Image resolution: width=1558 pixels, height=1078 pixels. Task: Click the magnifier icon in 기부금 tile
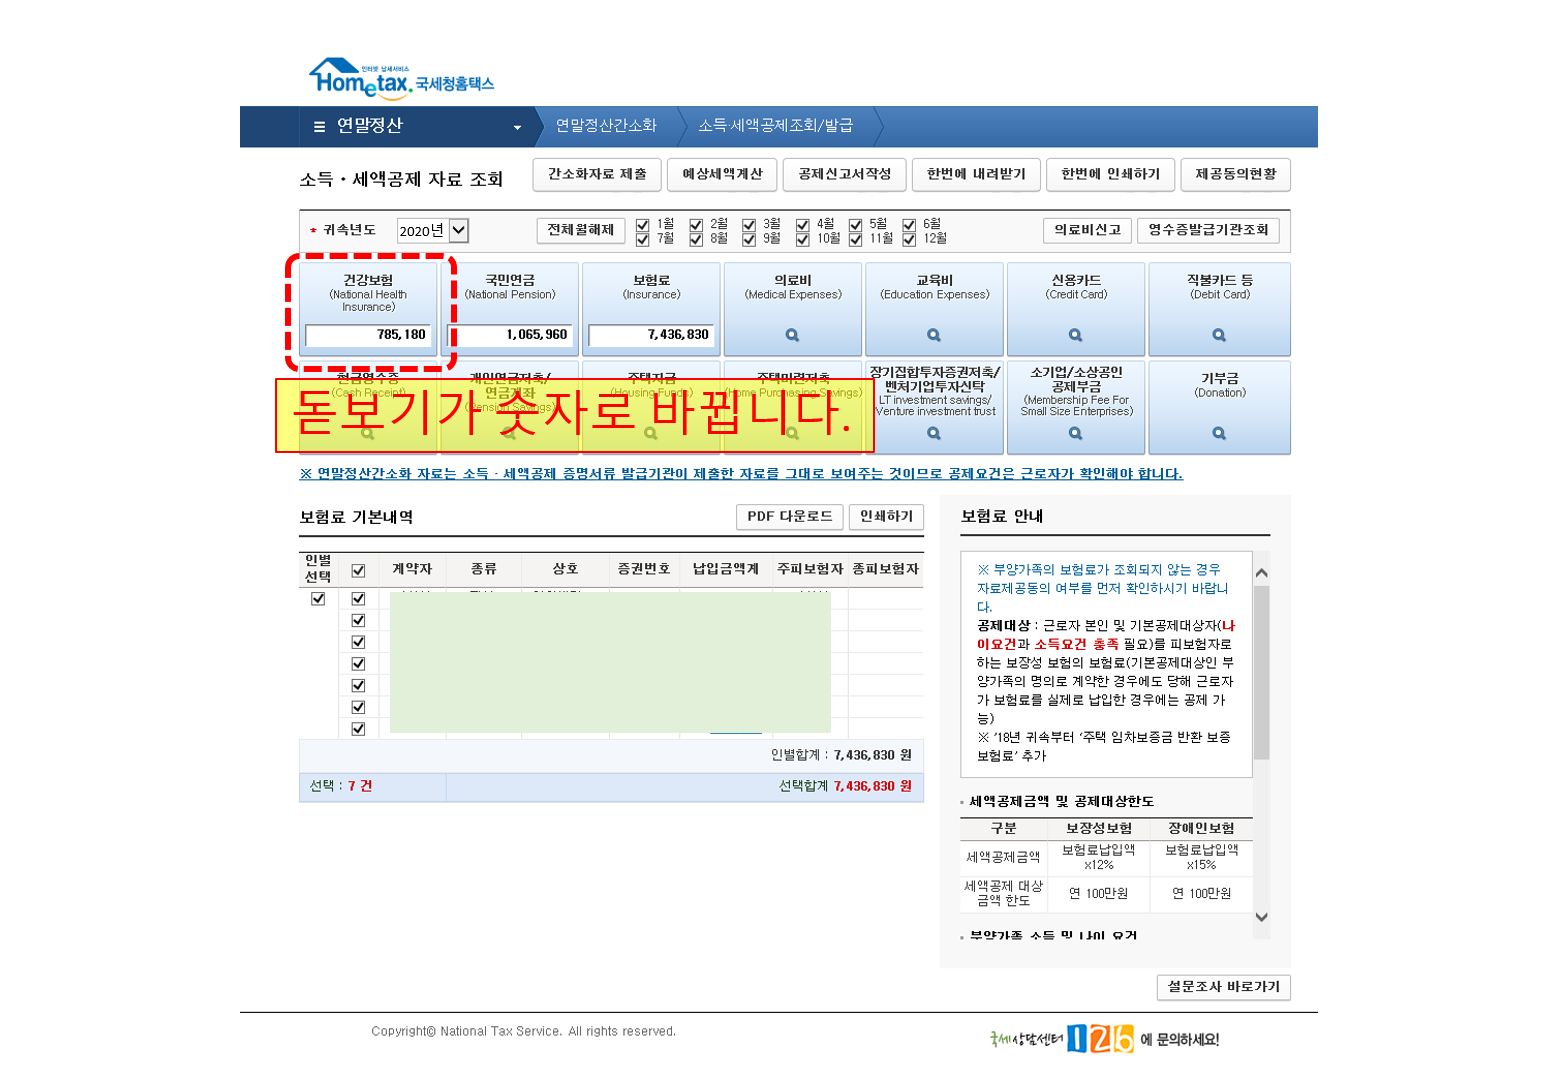[1219, 433]
